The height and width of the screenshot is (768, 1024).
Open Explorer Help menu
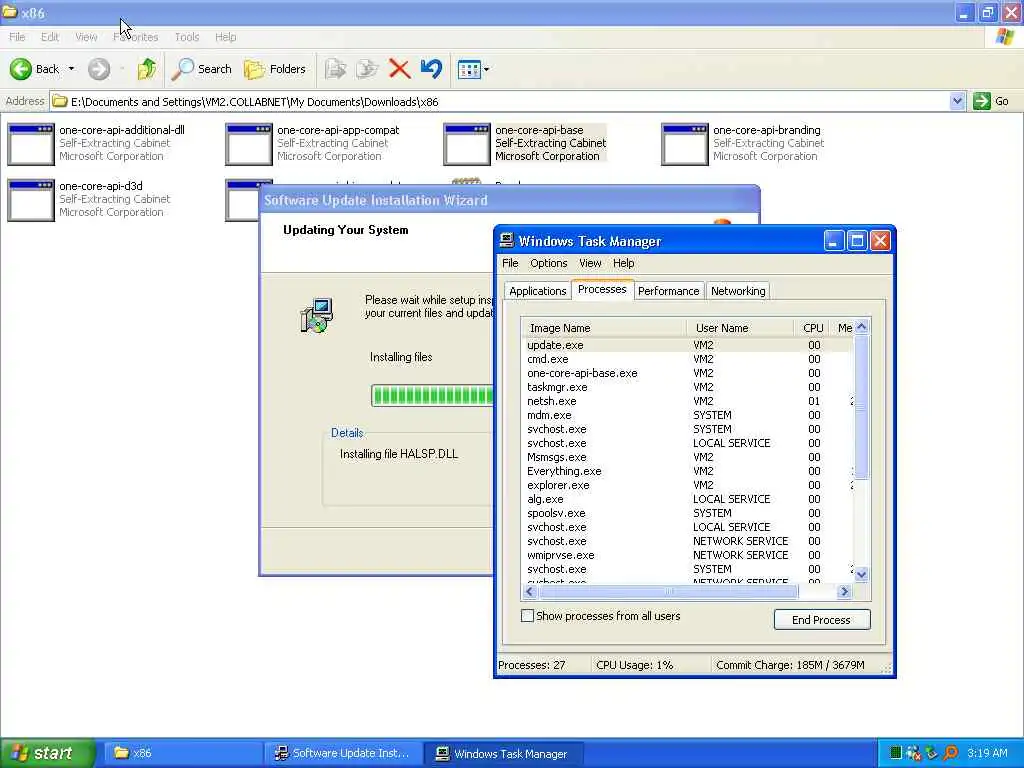(225, 37)
